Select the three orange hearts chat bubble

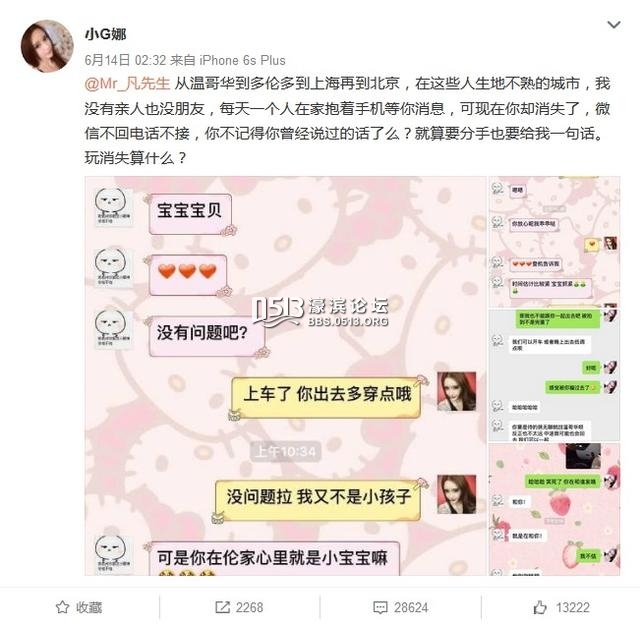click(188, 274)
